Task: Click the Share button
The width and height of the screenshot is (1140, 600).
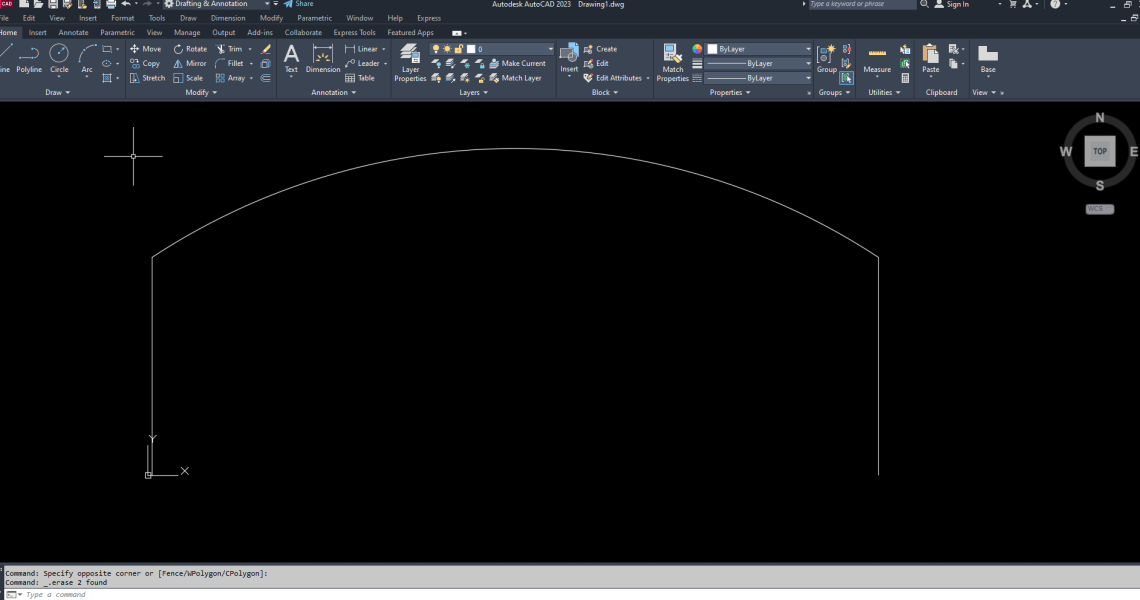Action: (x=299, y=4)
